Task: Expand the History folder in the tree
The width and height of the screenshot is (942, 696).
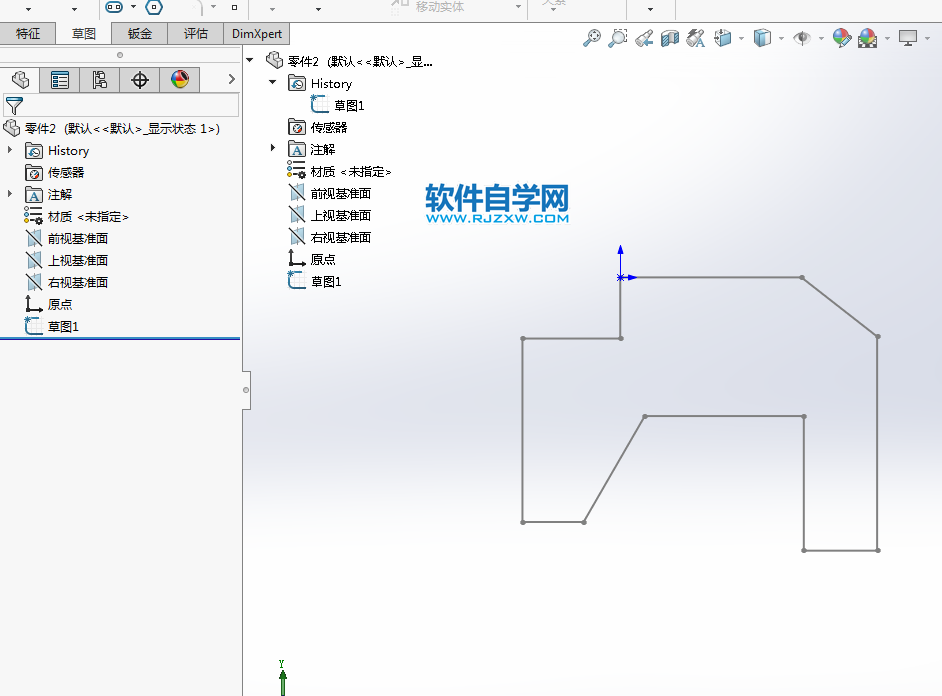Action: pyautogui.click(x=10, y=150)
